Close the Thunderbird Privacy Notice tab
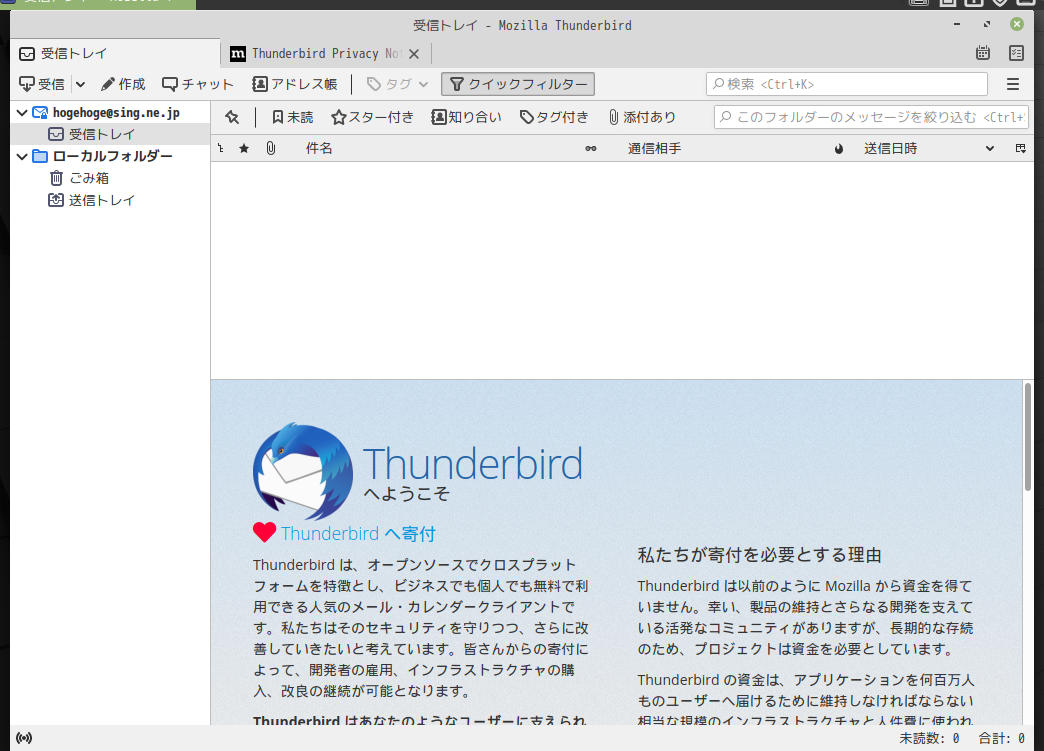Viewport: 1044px width, 751px height. [x=414, y=54]
